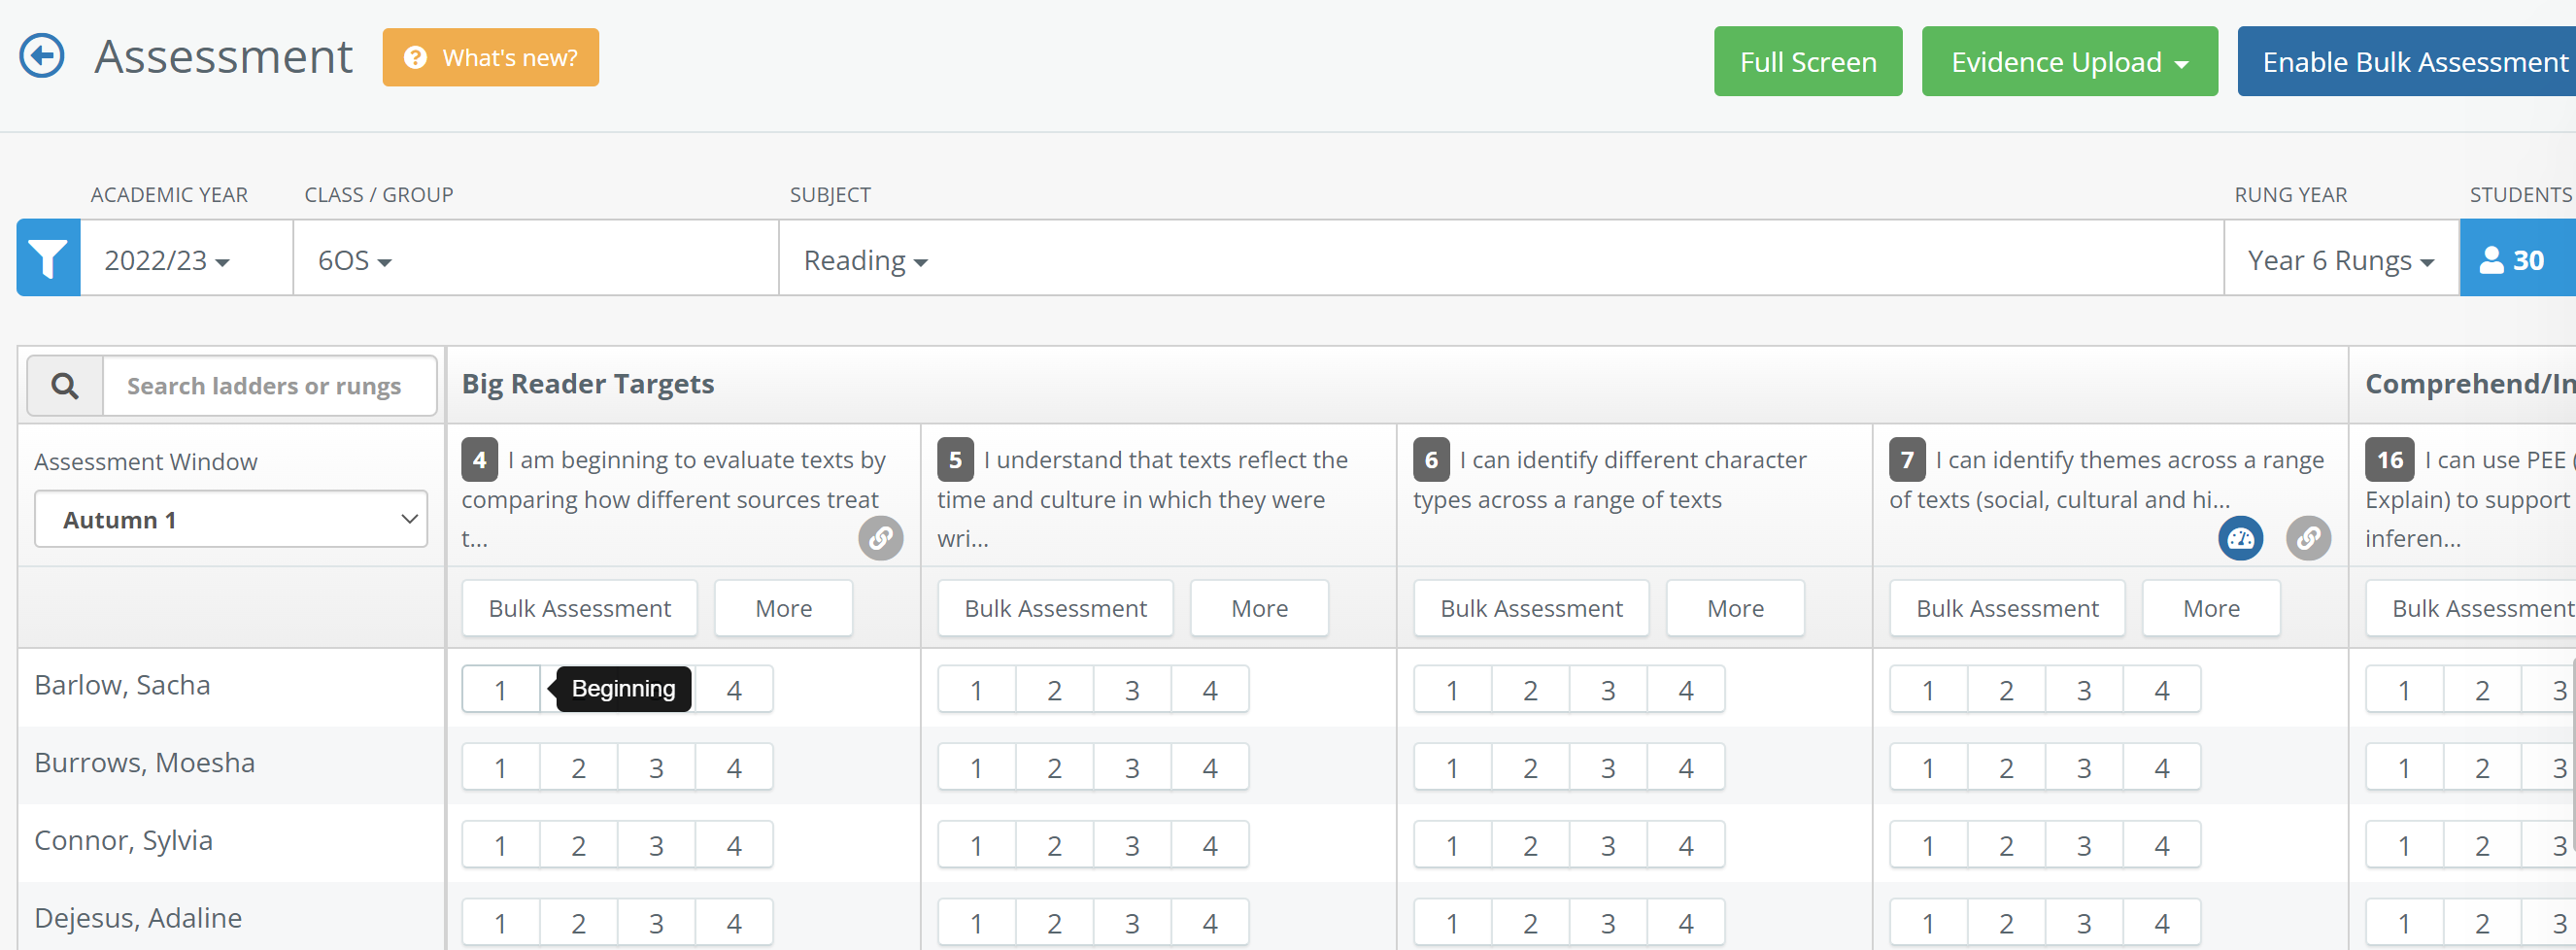Click the link icon on rung 4

(880, 538)
